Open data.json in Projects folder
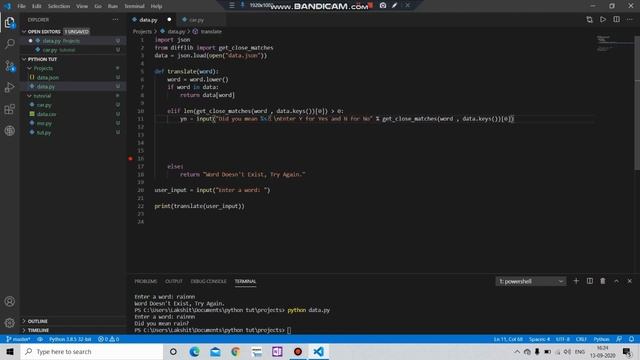This screenshot has height=360, width=640. point(48,77)
